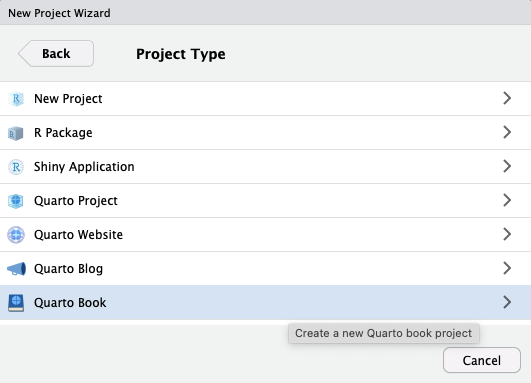Open the Quarto Blog chevron arrow

pos(507,268)
